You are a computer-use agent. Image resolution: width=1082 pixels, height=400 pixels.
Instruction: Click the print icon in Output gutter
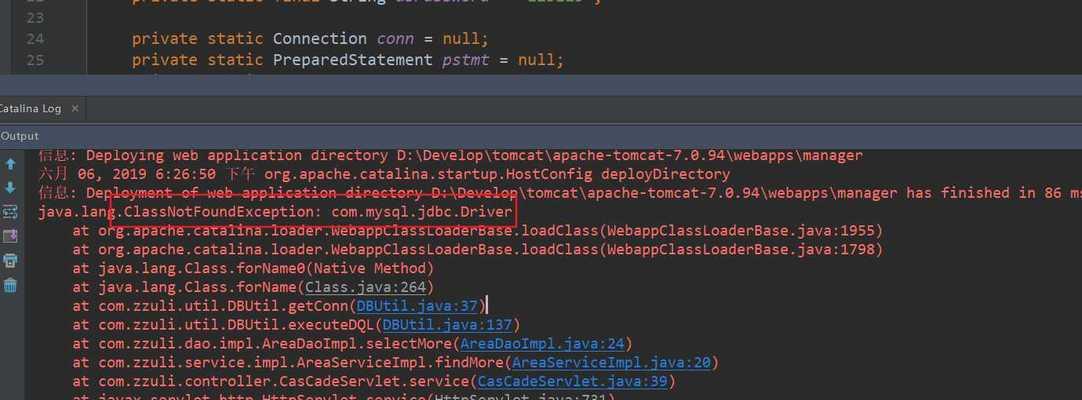pos(10,261)
